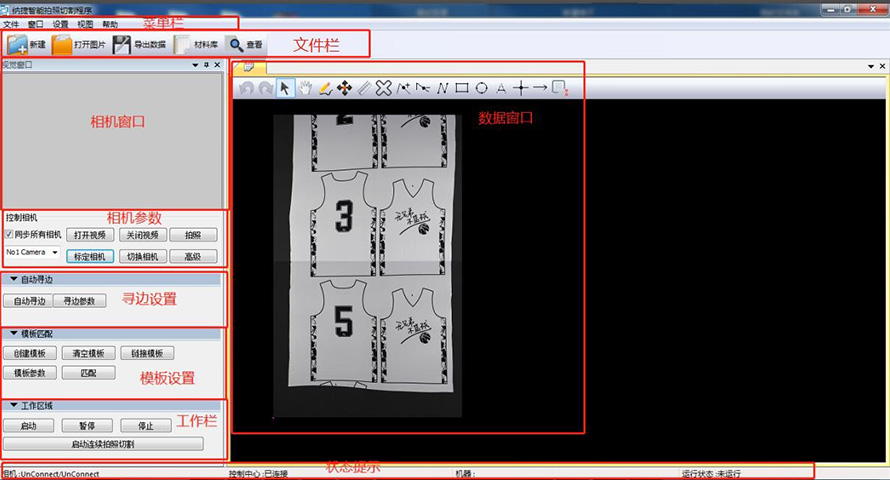Select the four-way move arrows tool
This screenshot has width=890, height=480.
click(x=344, y=88)
